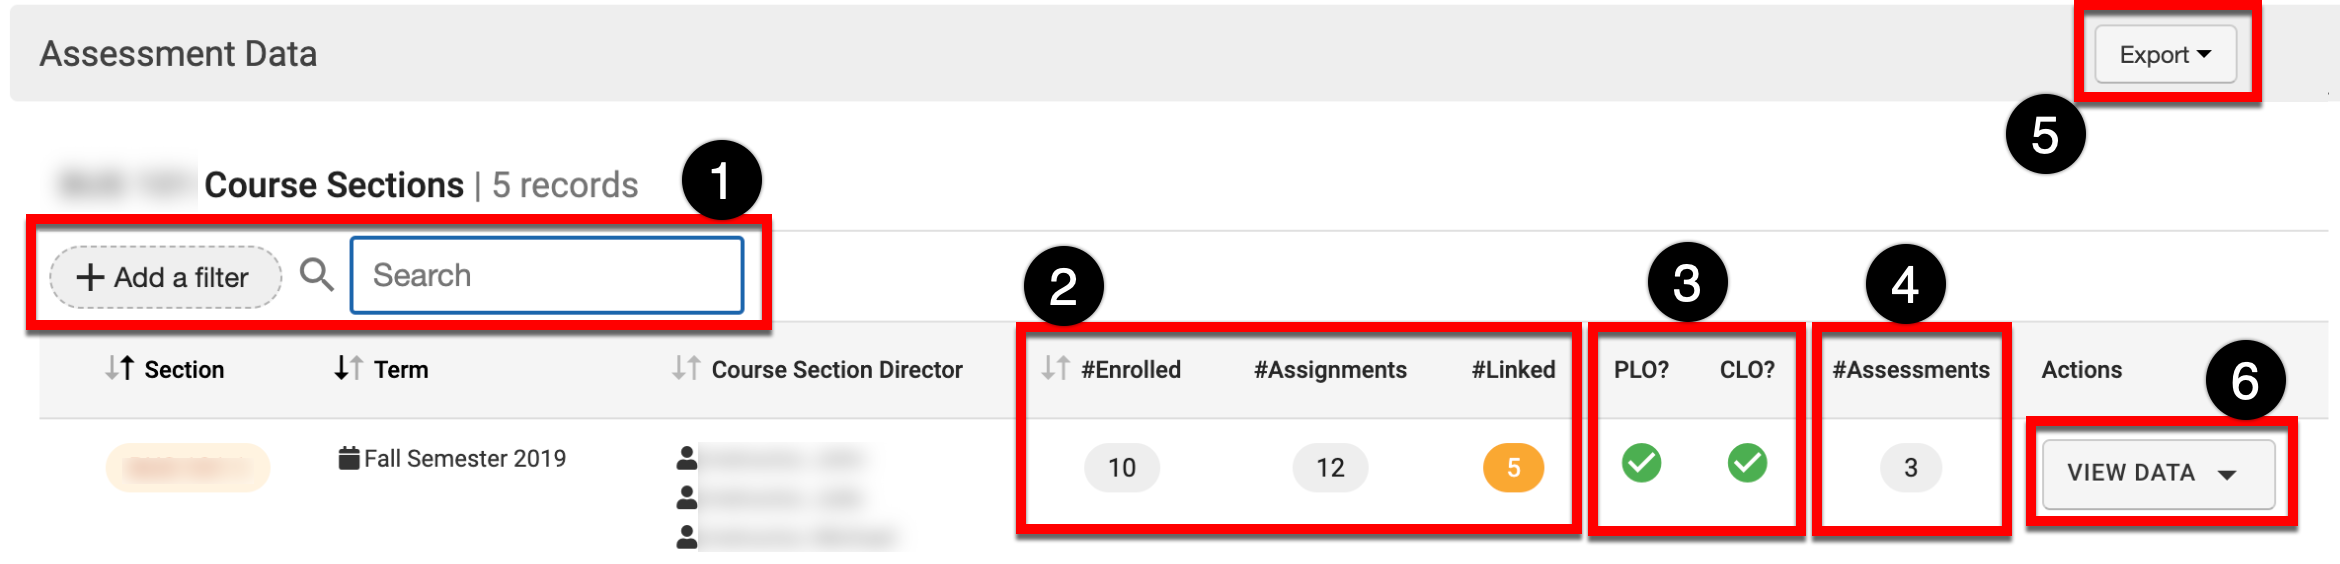This screenshot has width=2340, height=564.
Task: Sort by Section column arrows
Action: [x=120, y=369]
